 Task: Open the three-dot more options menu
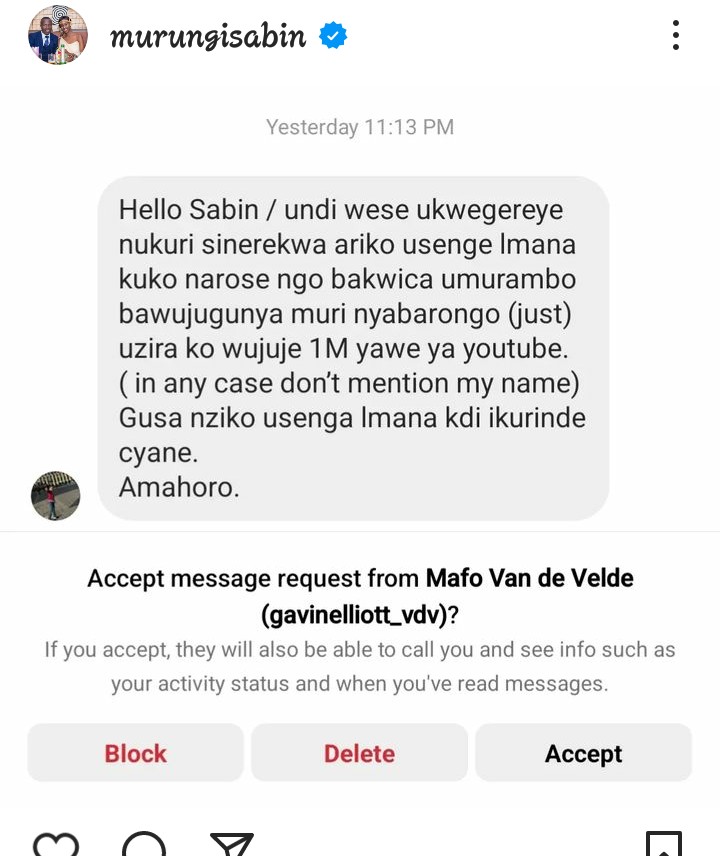(x=676, y=36)
